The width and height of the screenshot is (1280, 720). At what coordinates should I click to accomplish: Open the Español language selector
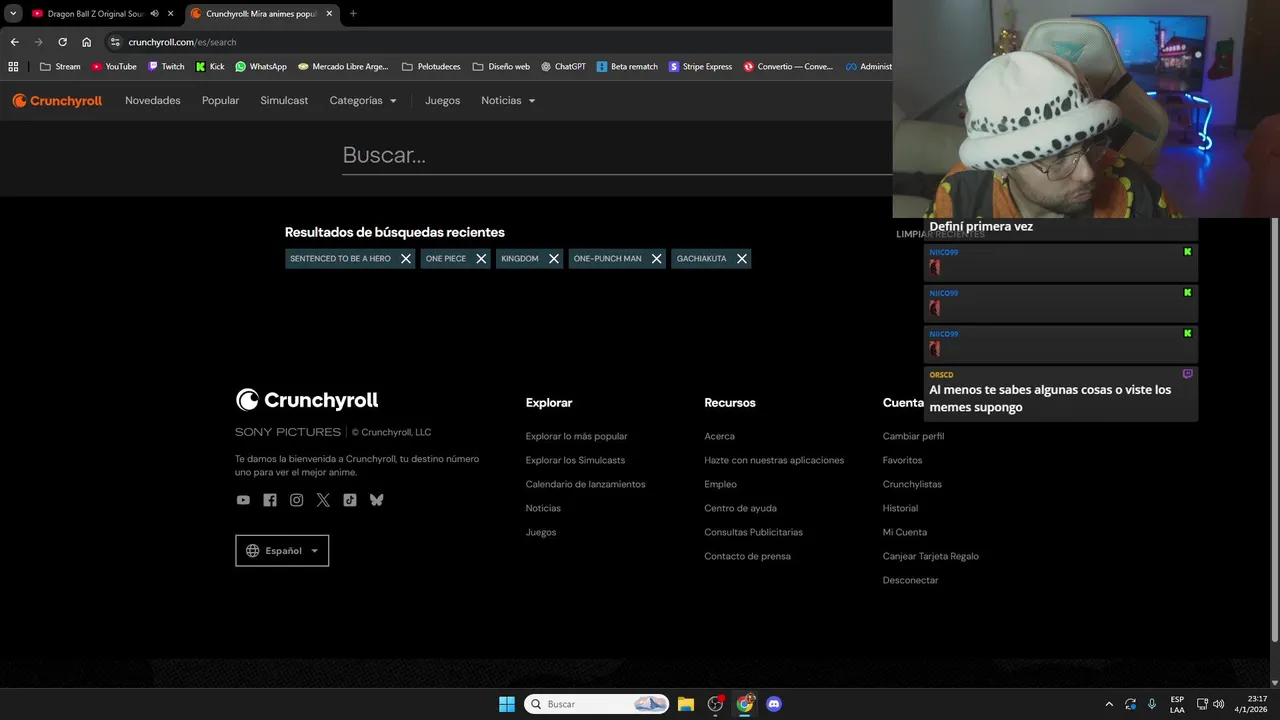282,551
